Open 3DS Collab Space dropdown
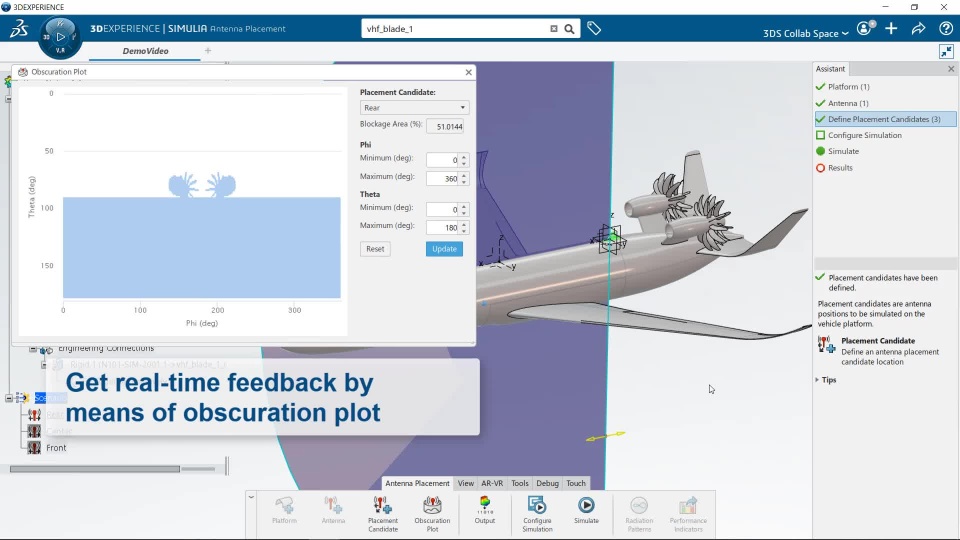The image size is (960, 540). [805, 33]
